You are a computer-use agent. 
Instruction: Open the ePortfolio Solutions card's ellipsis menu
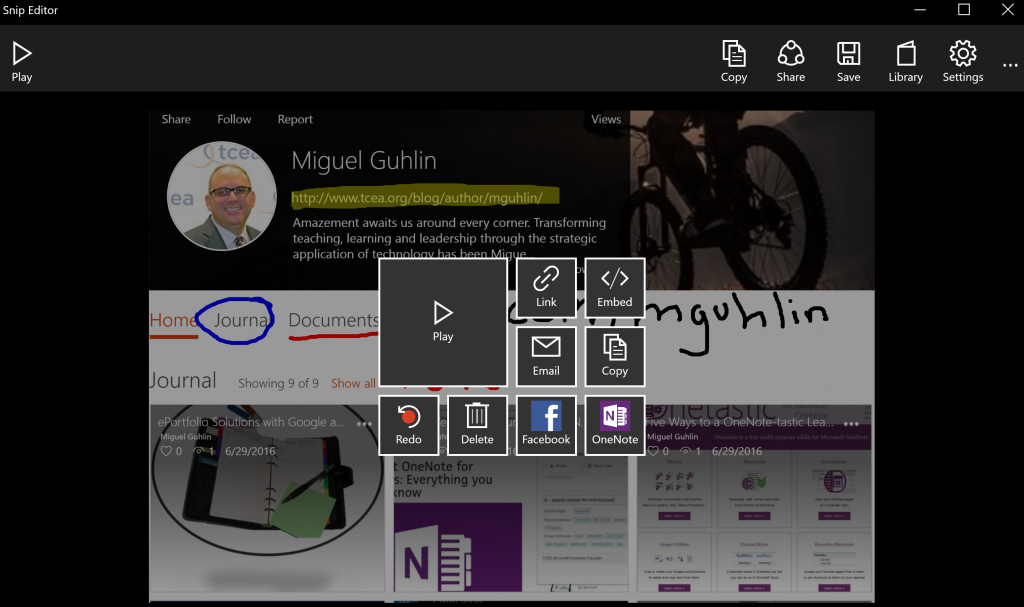tap(364, 423)
